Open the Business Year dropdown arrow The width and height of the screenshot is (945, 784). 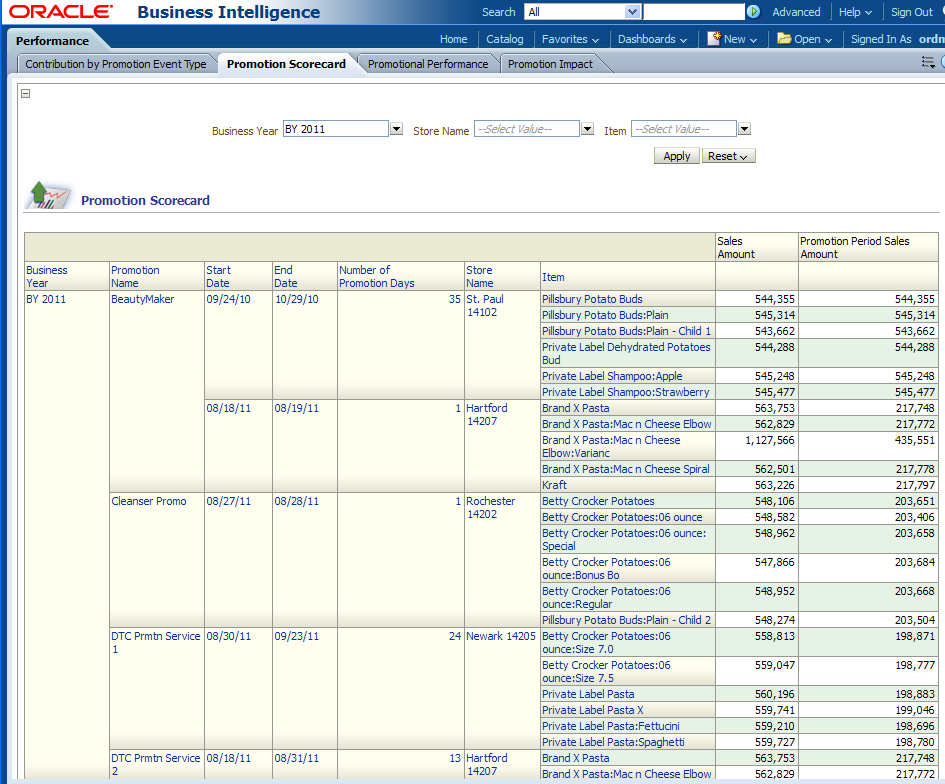coord(397,129)
